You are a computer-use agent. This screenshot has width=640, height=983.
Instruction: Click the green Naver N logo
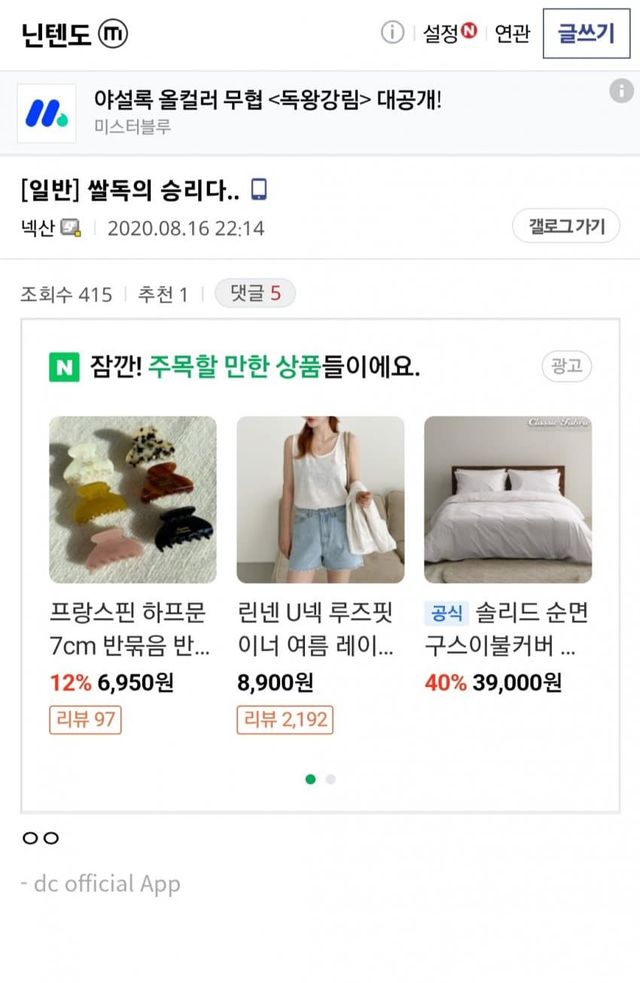pyautogui.click(x=63, y=367)
